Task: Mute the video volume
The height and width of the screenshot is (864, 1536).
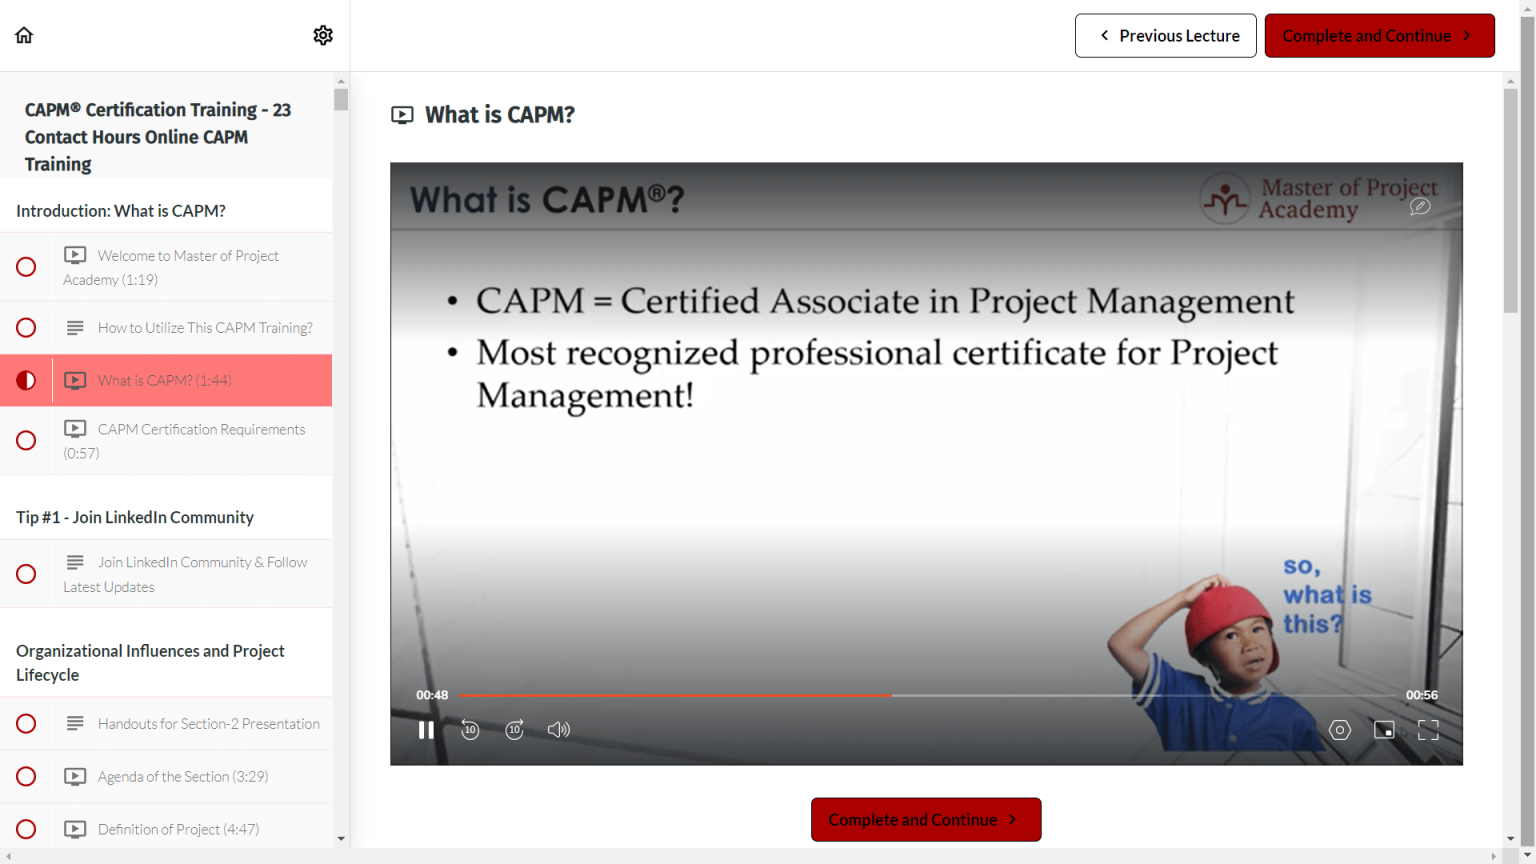Action: click(559, 730)
